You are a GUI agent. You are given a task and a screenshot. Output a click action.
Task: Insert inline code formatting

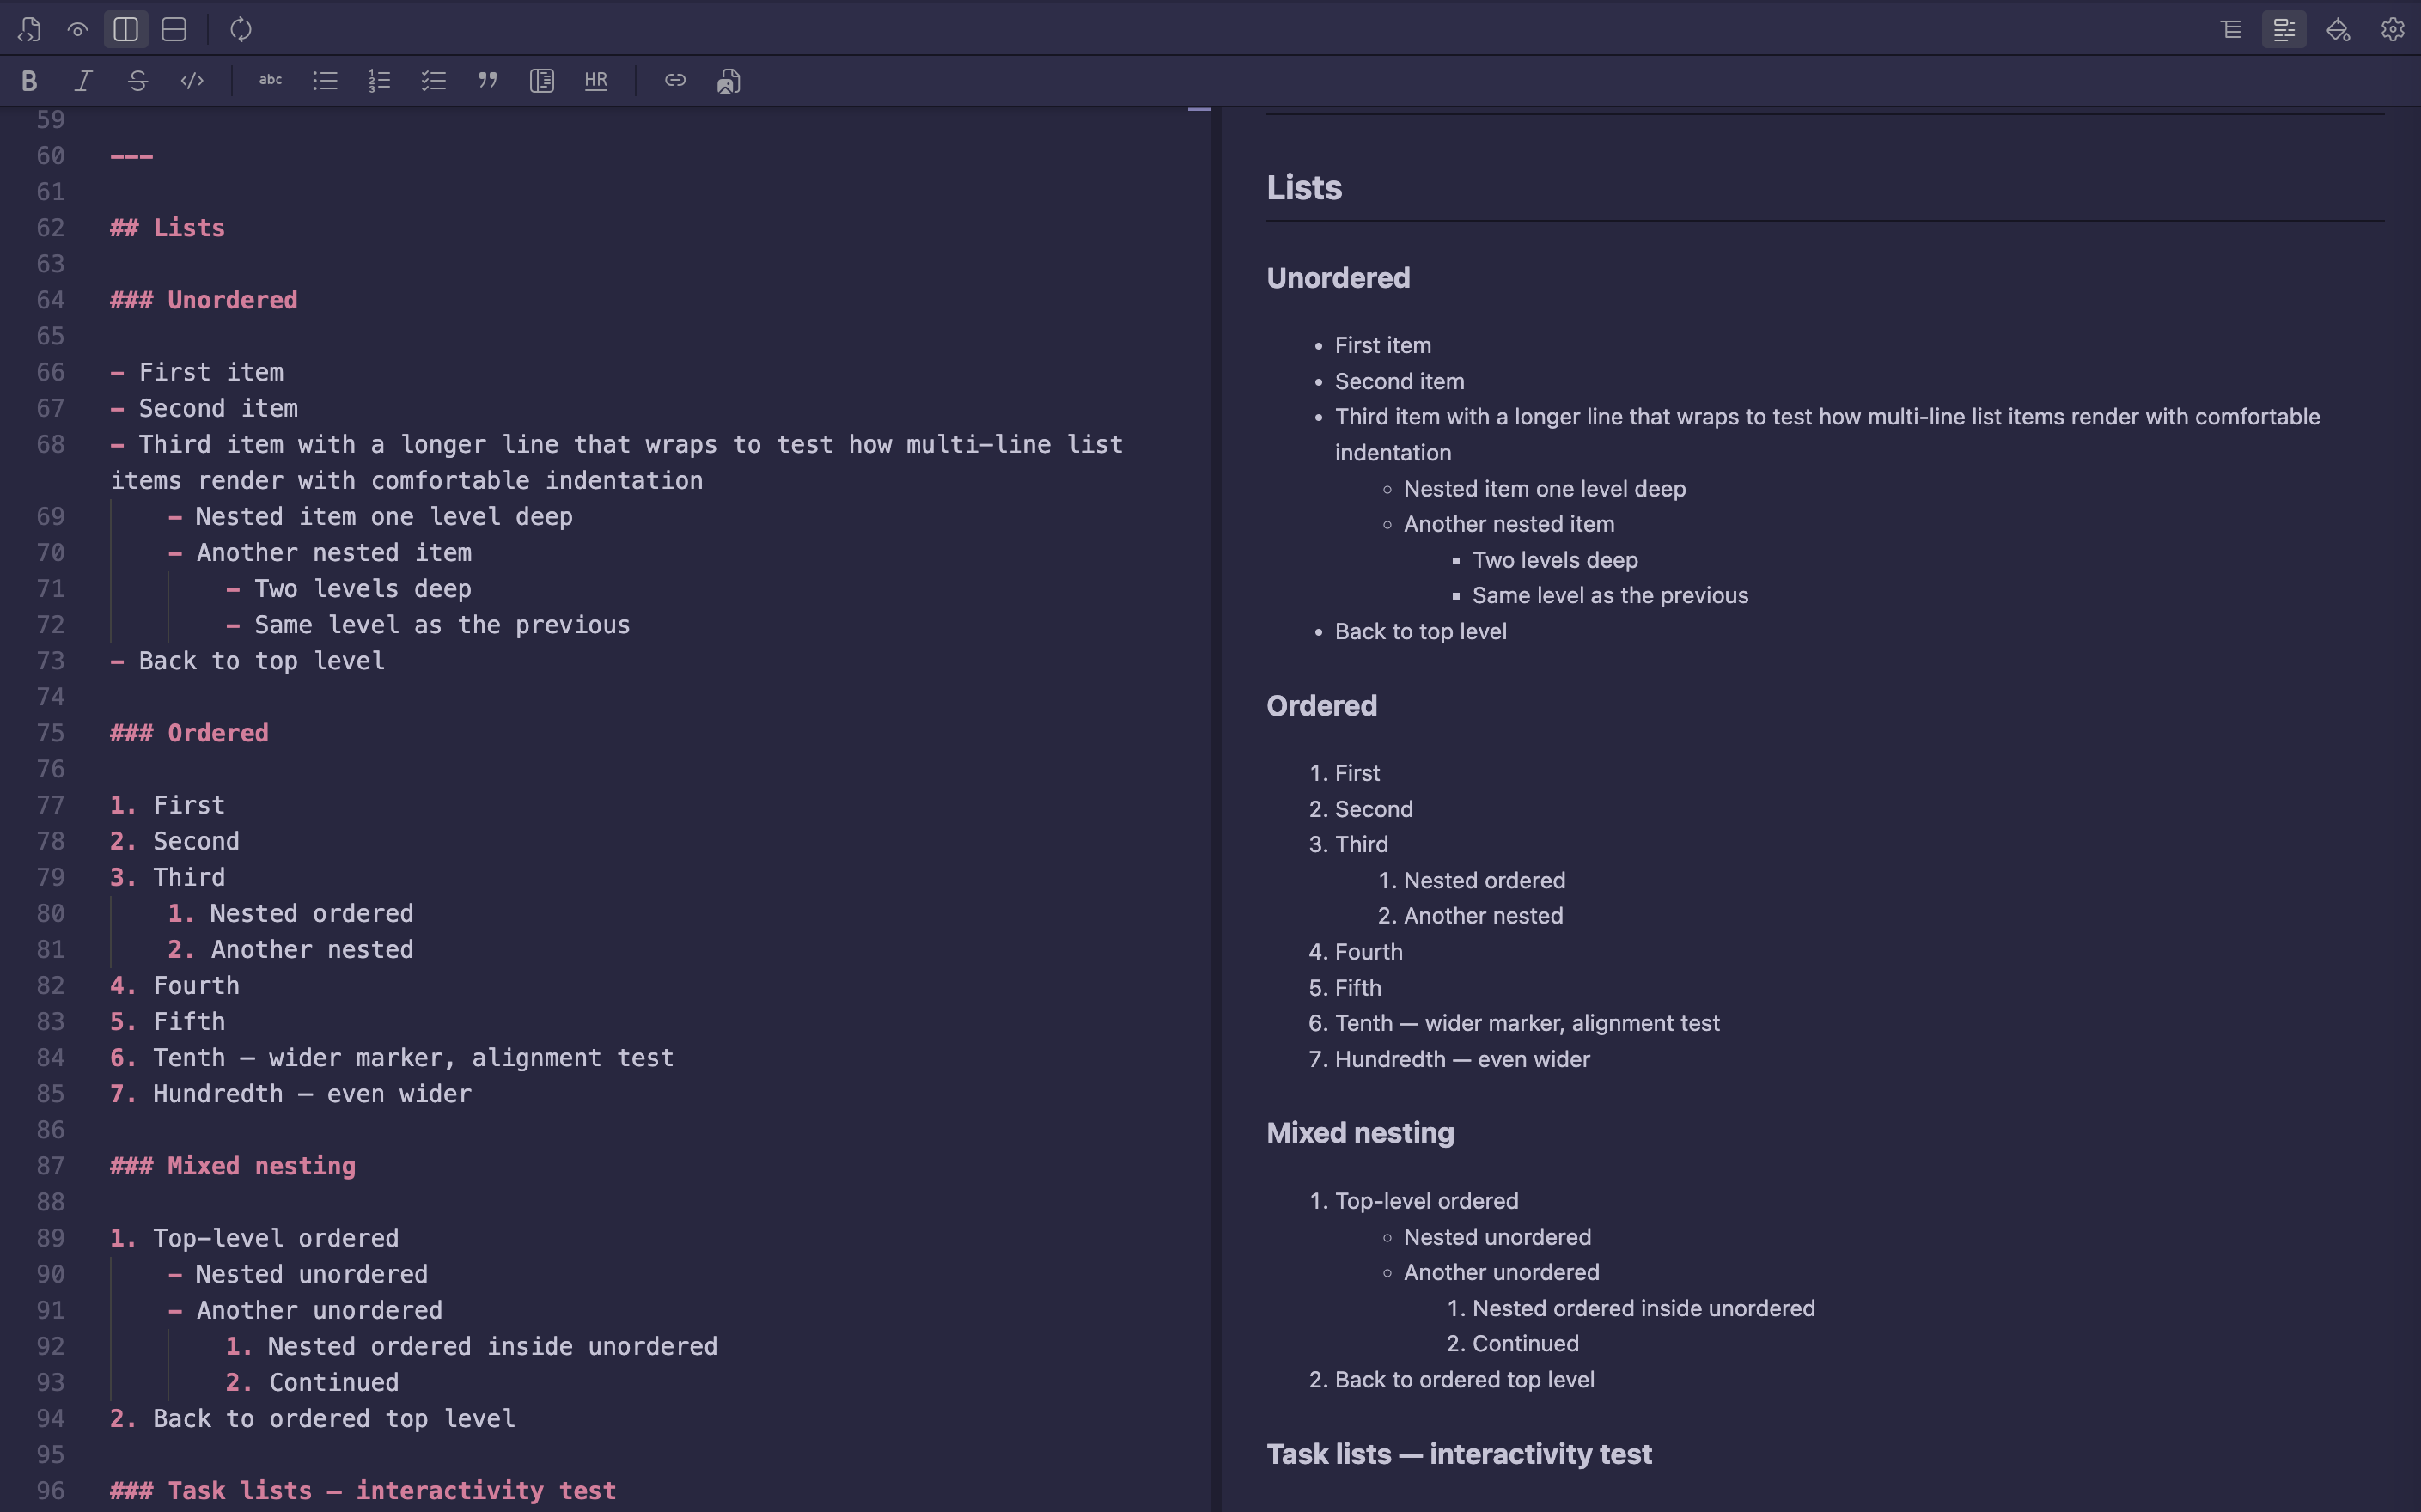[x=192, y=81]
